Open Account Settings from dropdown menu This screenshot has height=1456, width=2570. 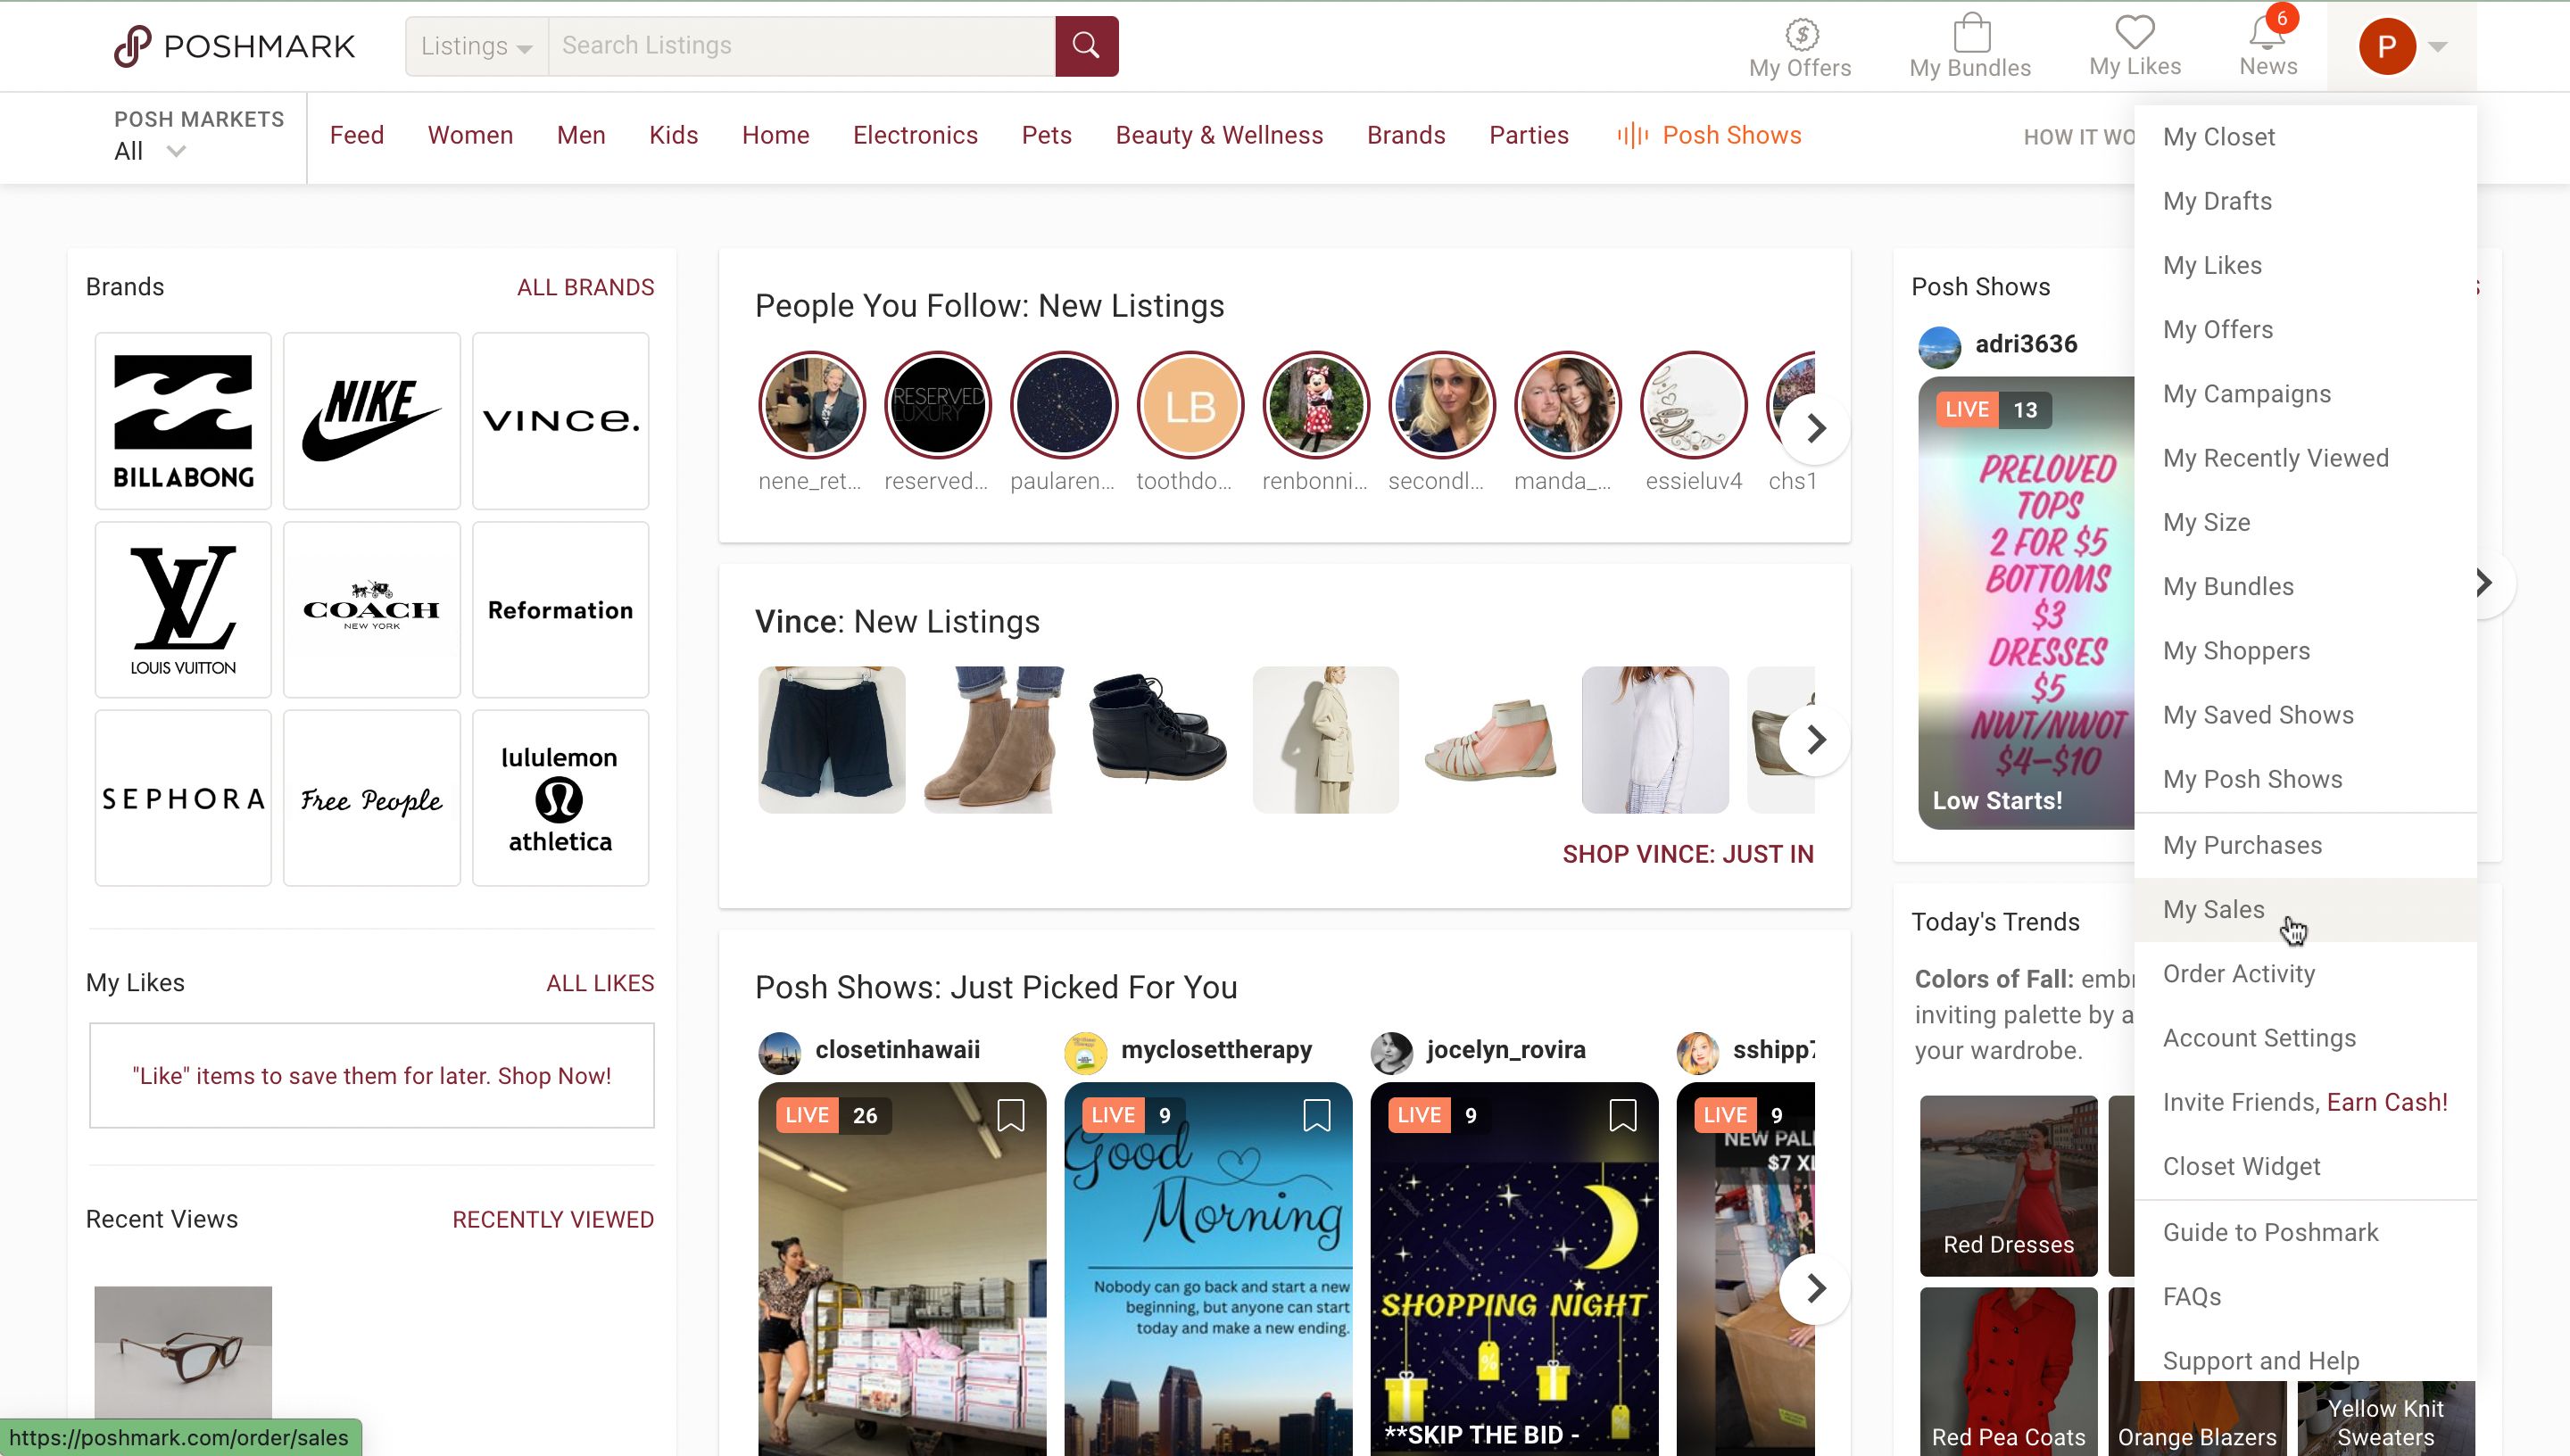click(2259, 1038)
